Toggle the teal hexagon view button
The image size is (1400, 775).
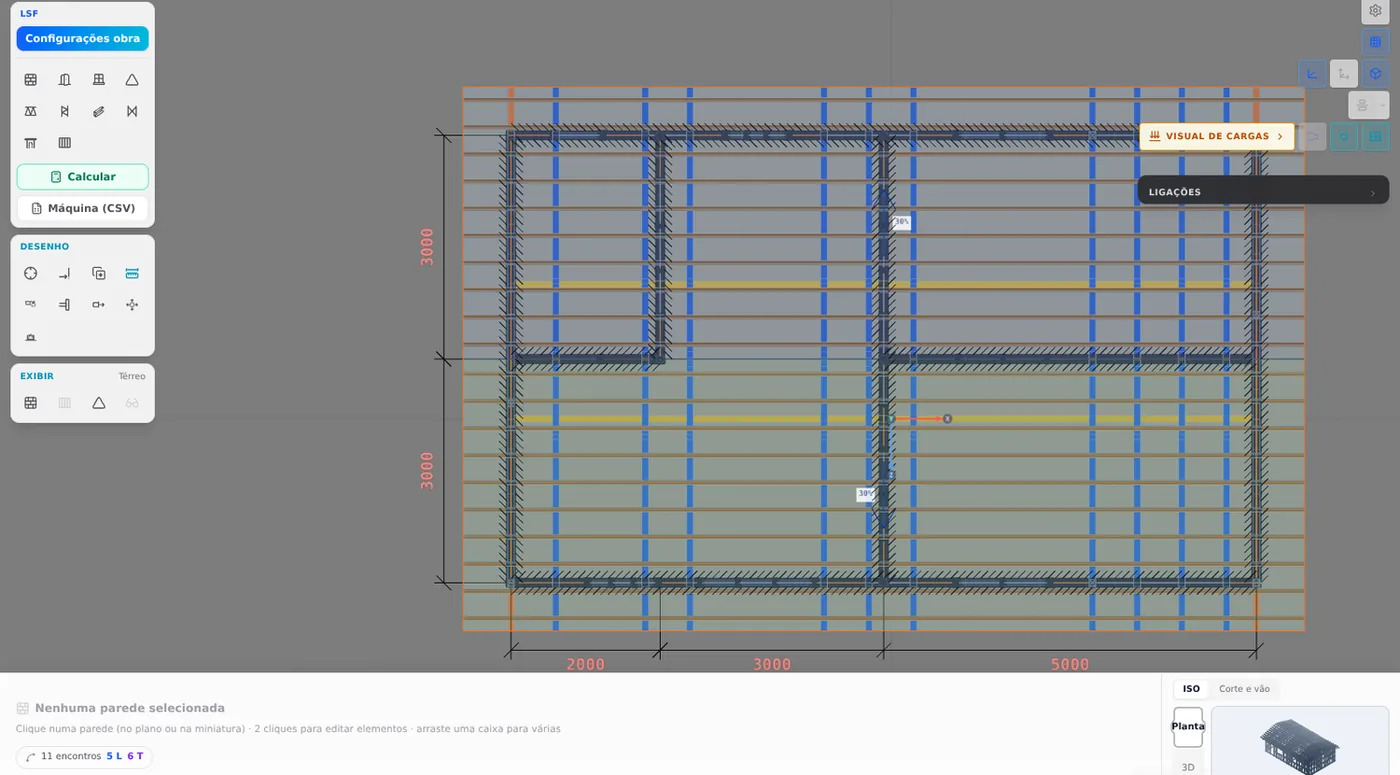coord(1344,136)
